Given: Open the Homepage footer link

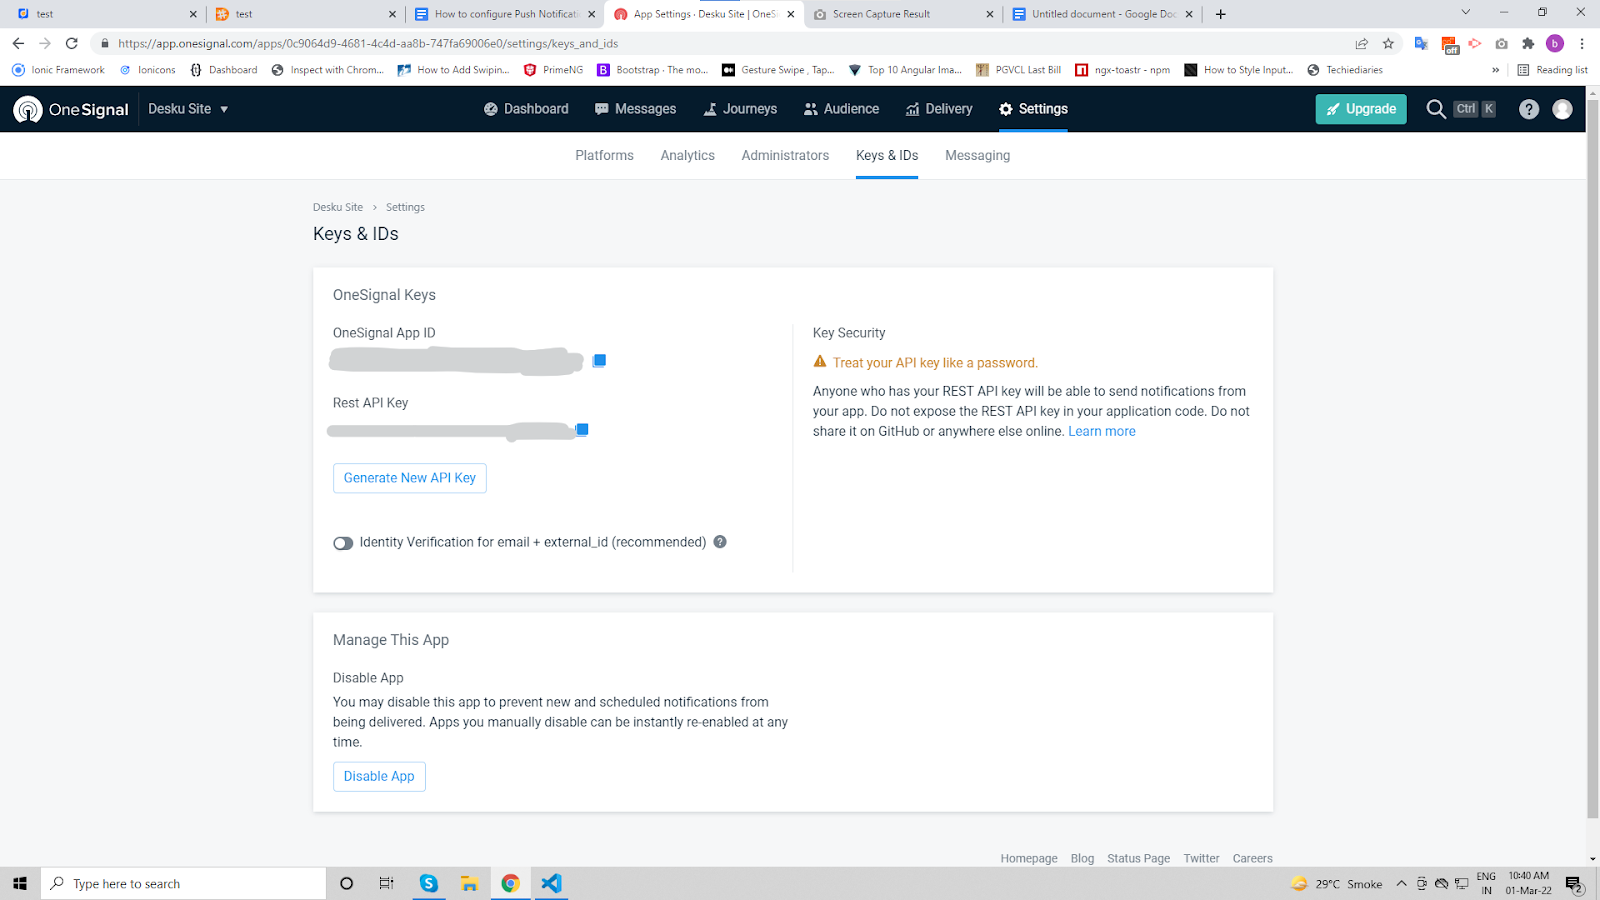Looking at the screenshot, I should coord(1029,858).
